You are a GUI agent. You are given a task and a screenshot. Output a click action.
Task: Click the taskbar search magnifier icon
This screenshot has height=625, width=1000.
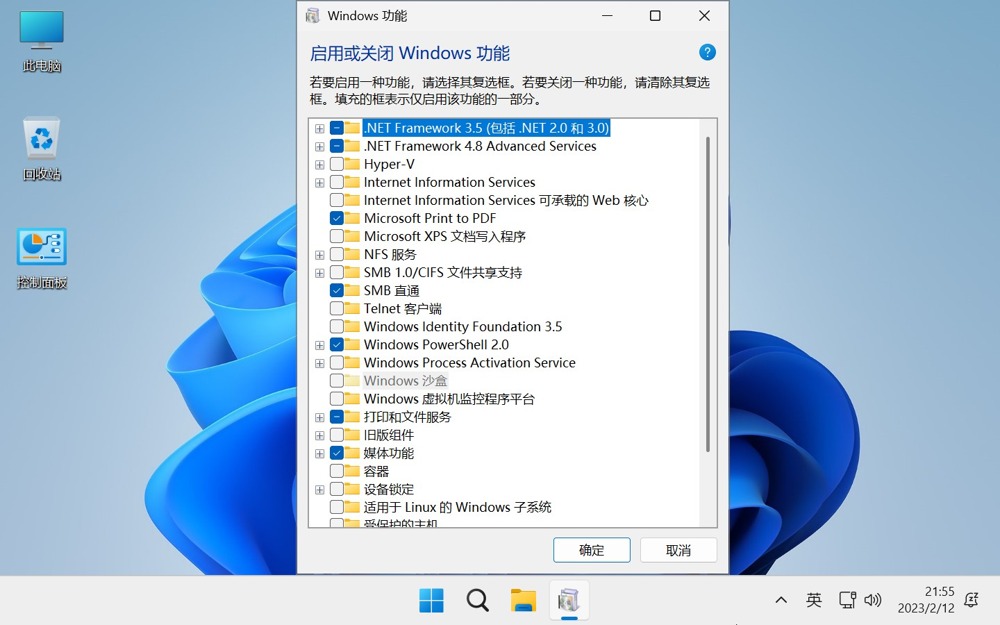click(478, 600)
